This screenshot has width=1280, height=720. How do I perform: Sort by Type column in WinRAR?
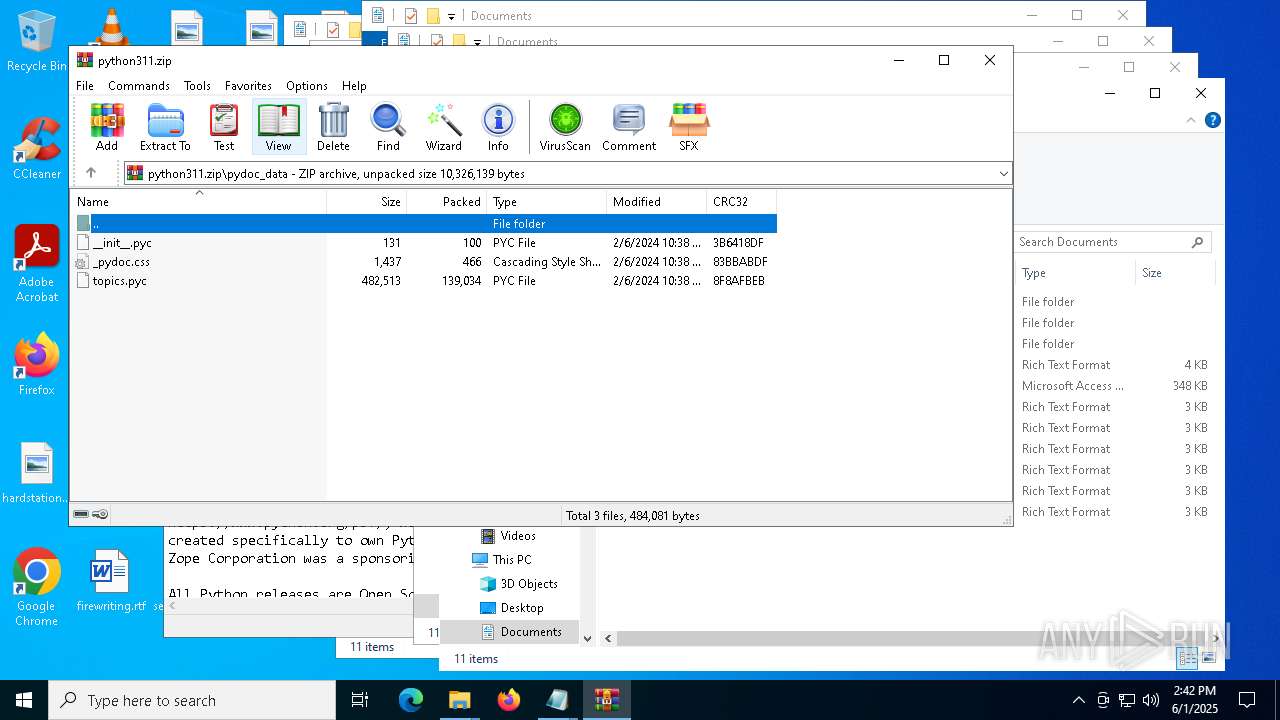coord(546,201)
